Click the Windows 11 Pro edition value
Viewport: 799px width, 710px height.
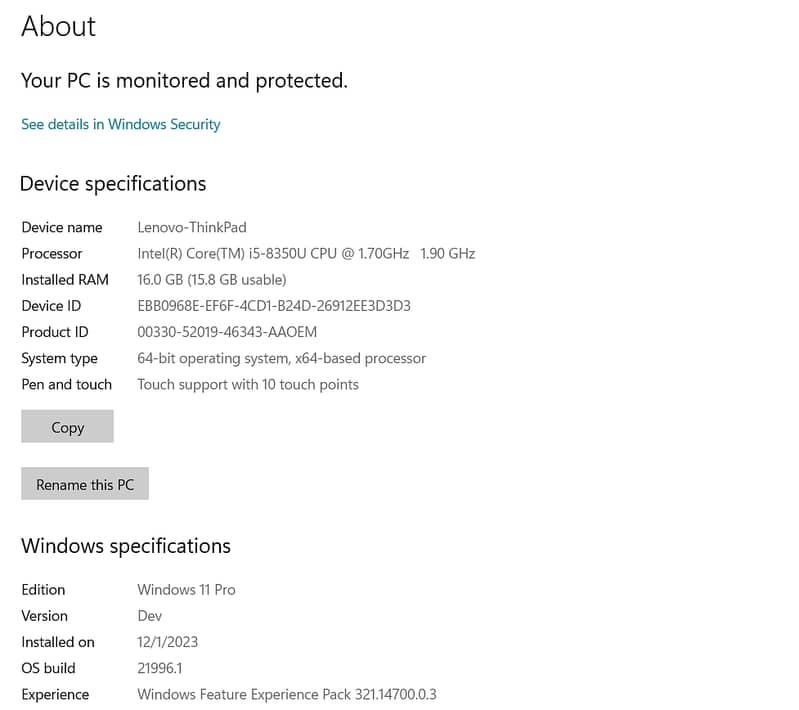[186, 589]
